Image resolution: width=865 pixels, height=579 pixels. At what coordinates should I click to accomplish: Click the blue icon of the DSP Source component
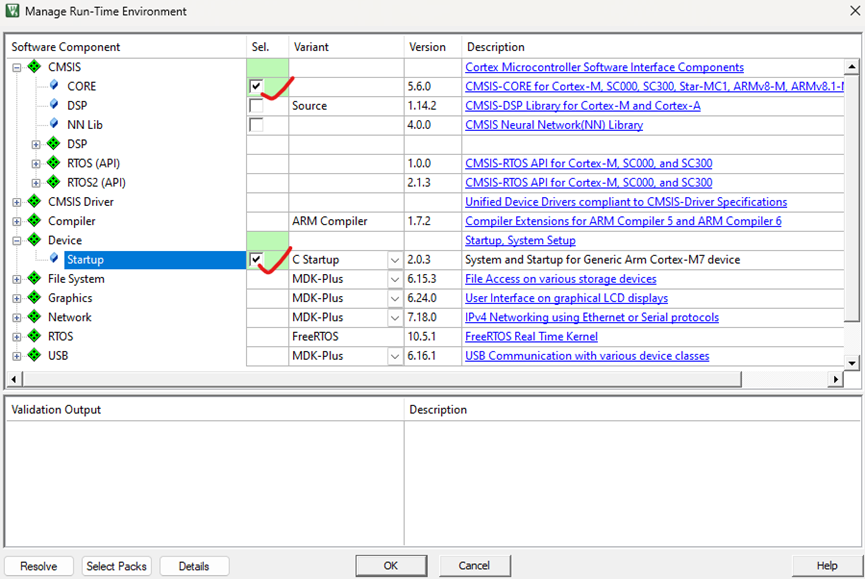pyautogui.click(x=54, y=105)
